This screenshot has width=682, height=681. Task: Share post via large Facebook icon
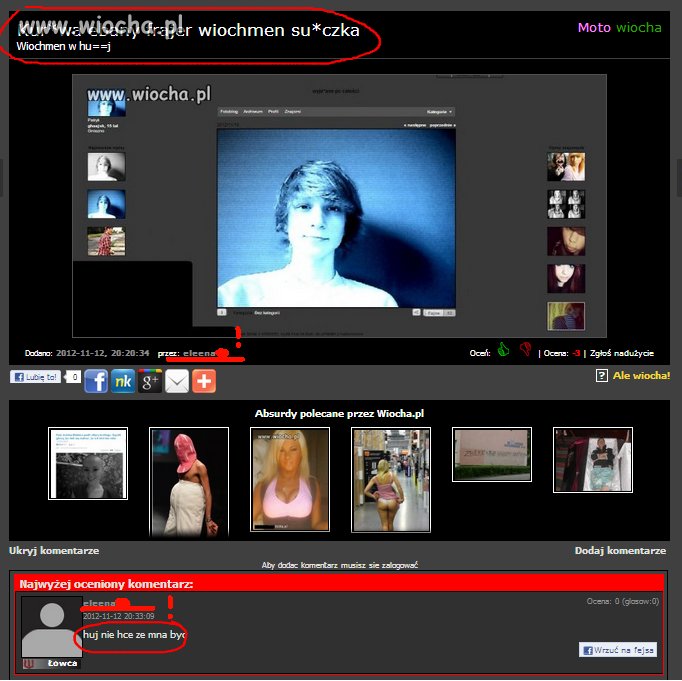coord(96,381)
